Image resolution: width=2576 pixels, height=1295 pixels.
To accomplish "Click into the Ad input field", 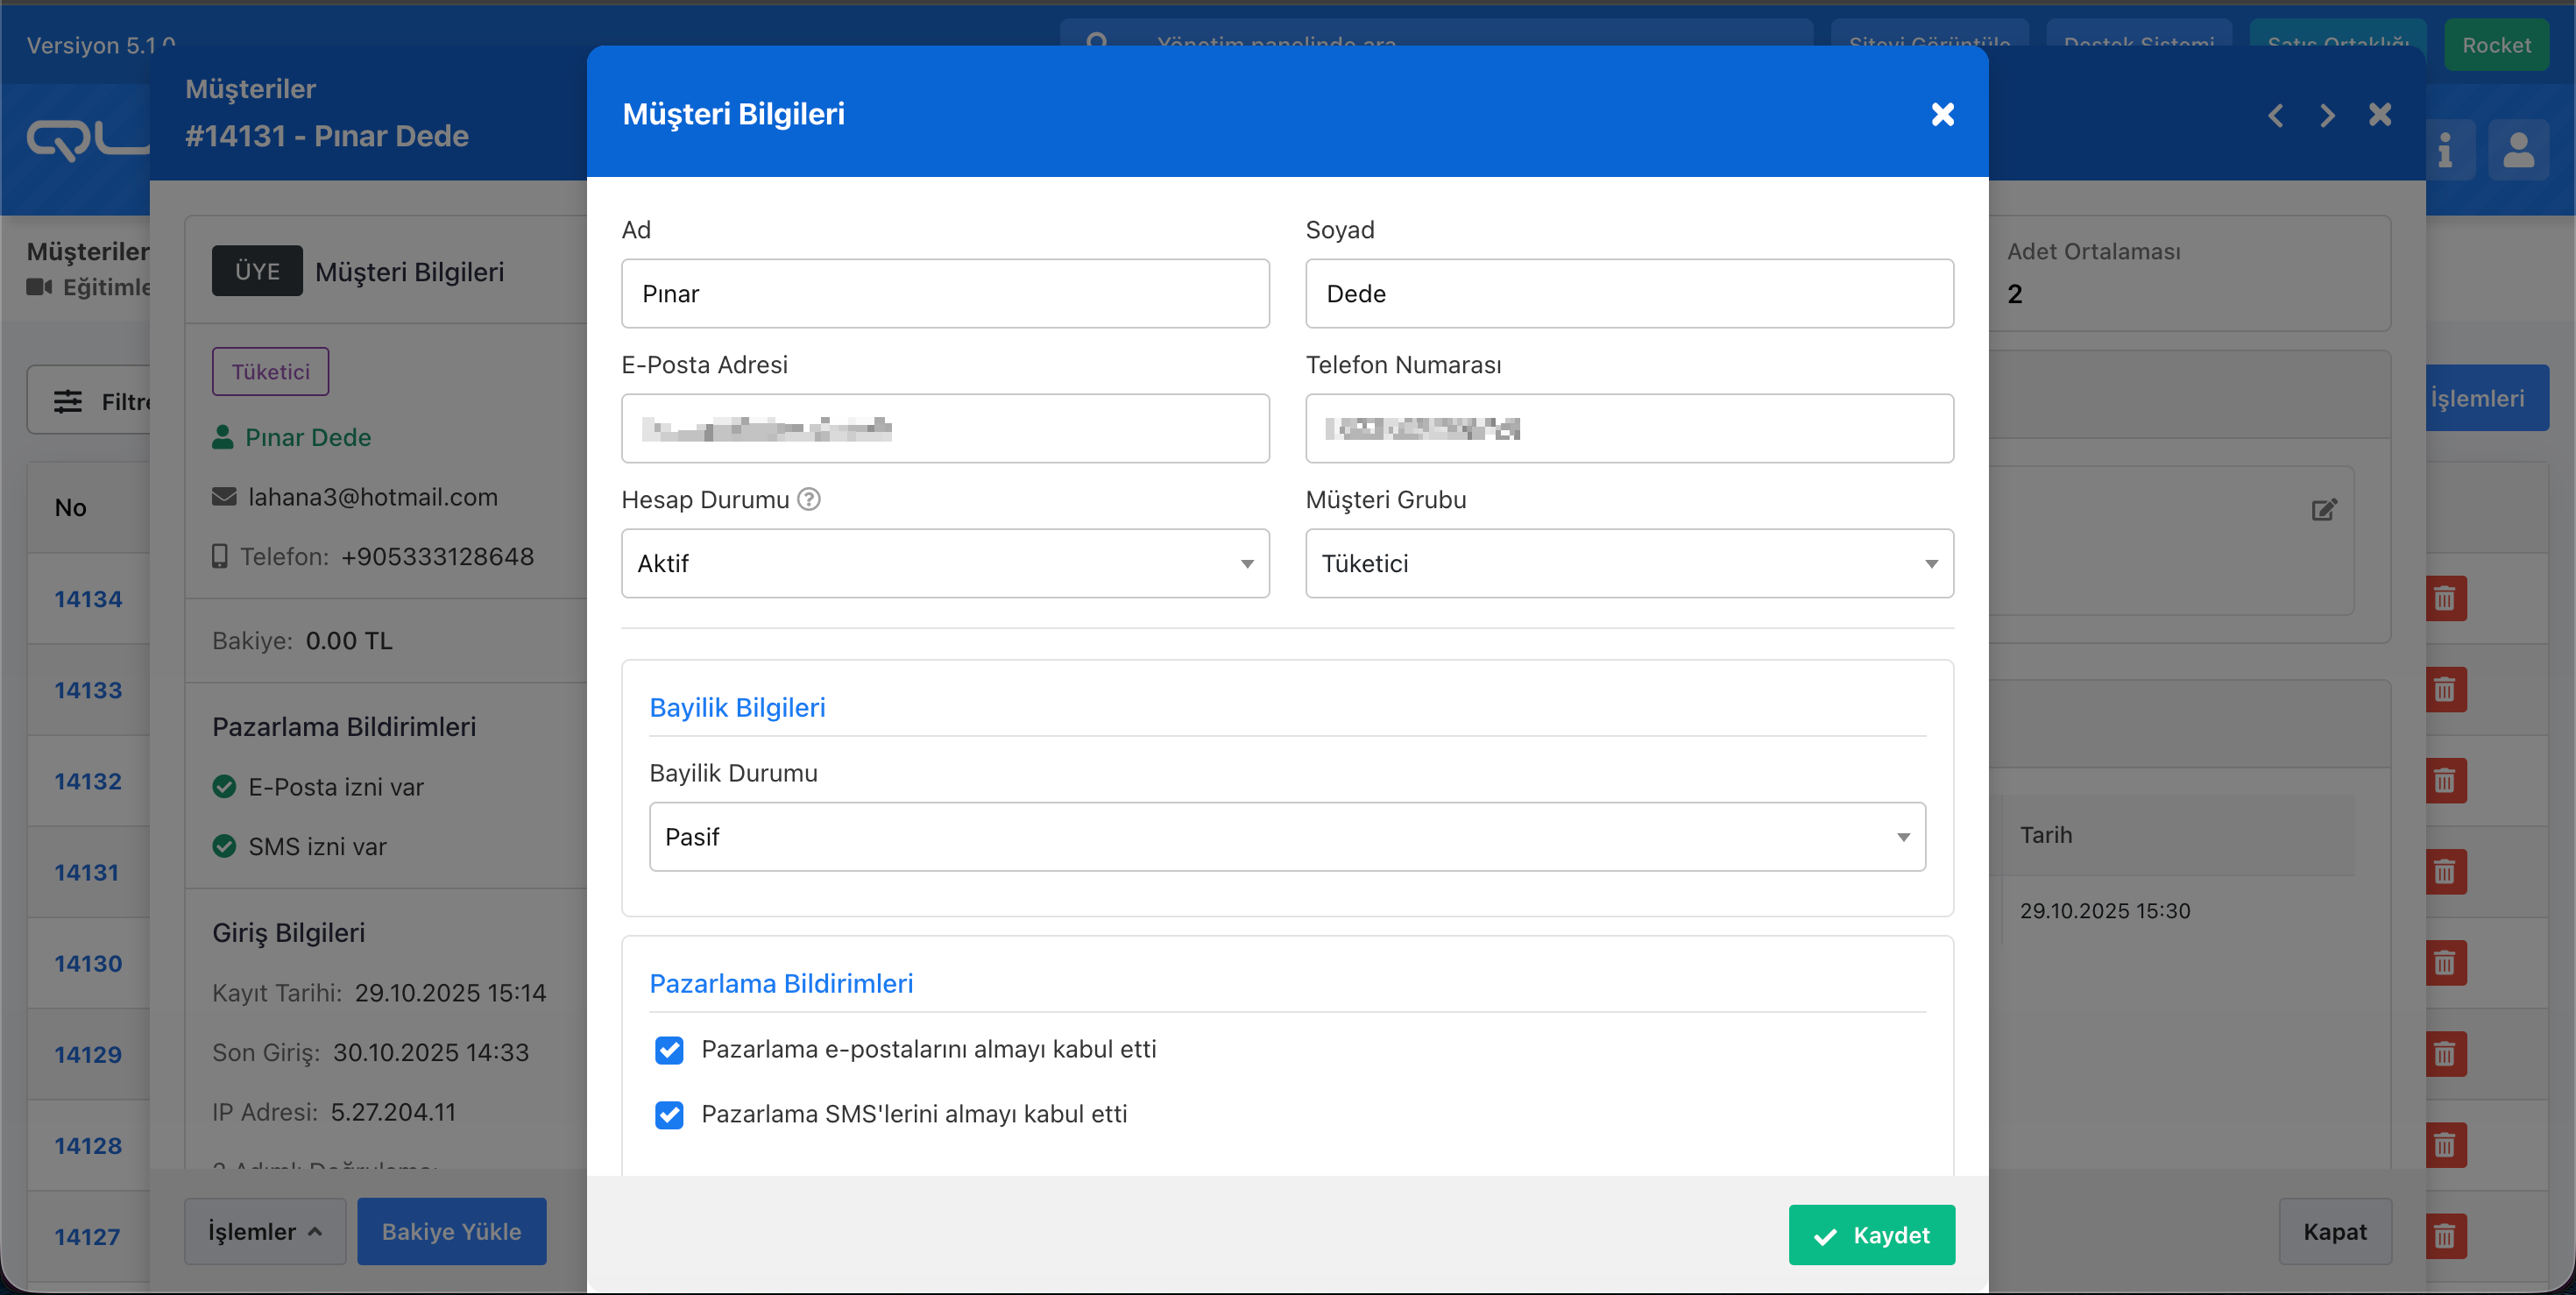I will point(944,294).
